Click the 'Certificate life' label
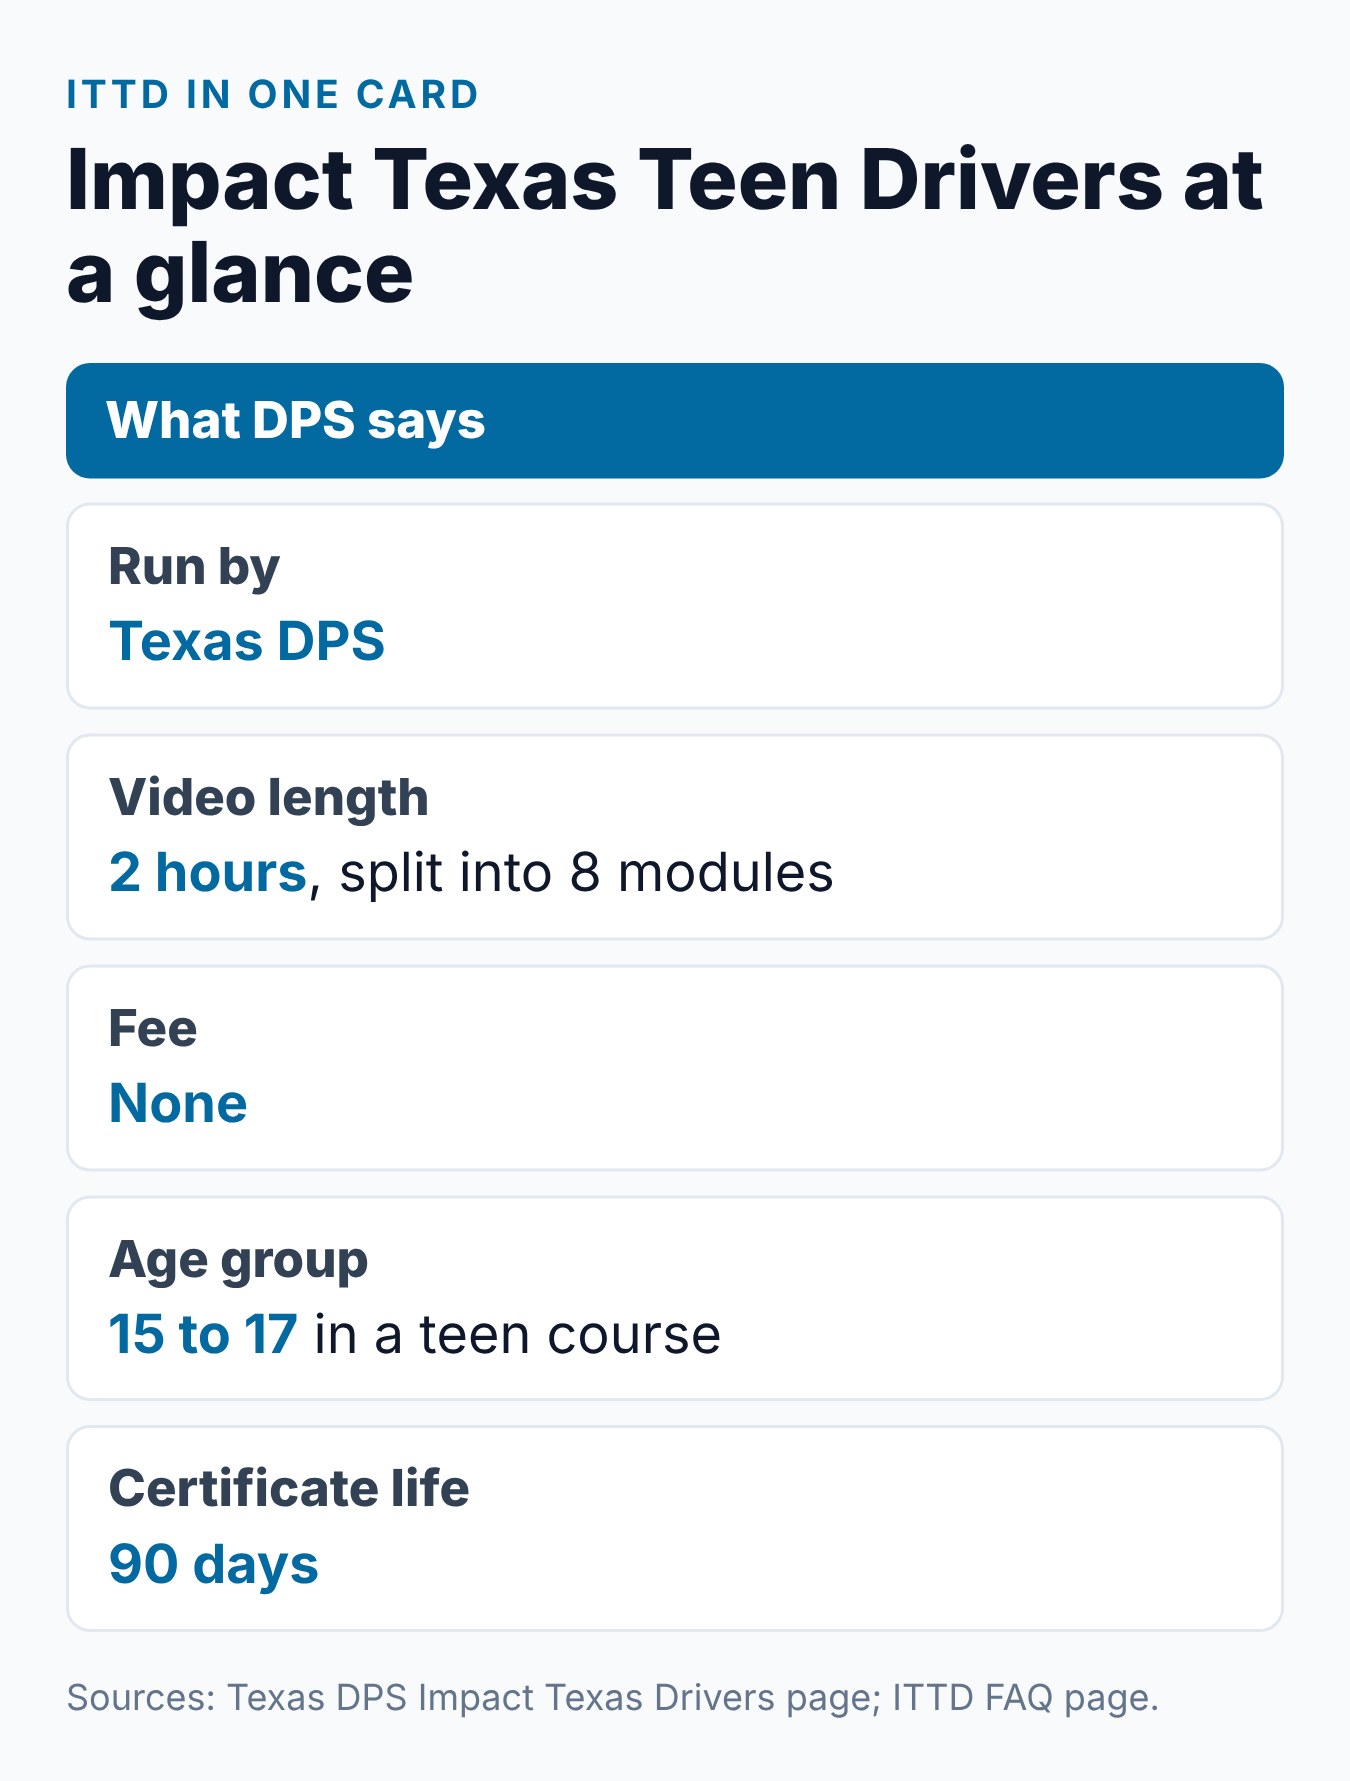Screen dimensions: 1350x1781 tap(289, 1489)
